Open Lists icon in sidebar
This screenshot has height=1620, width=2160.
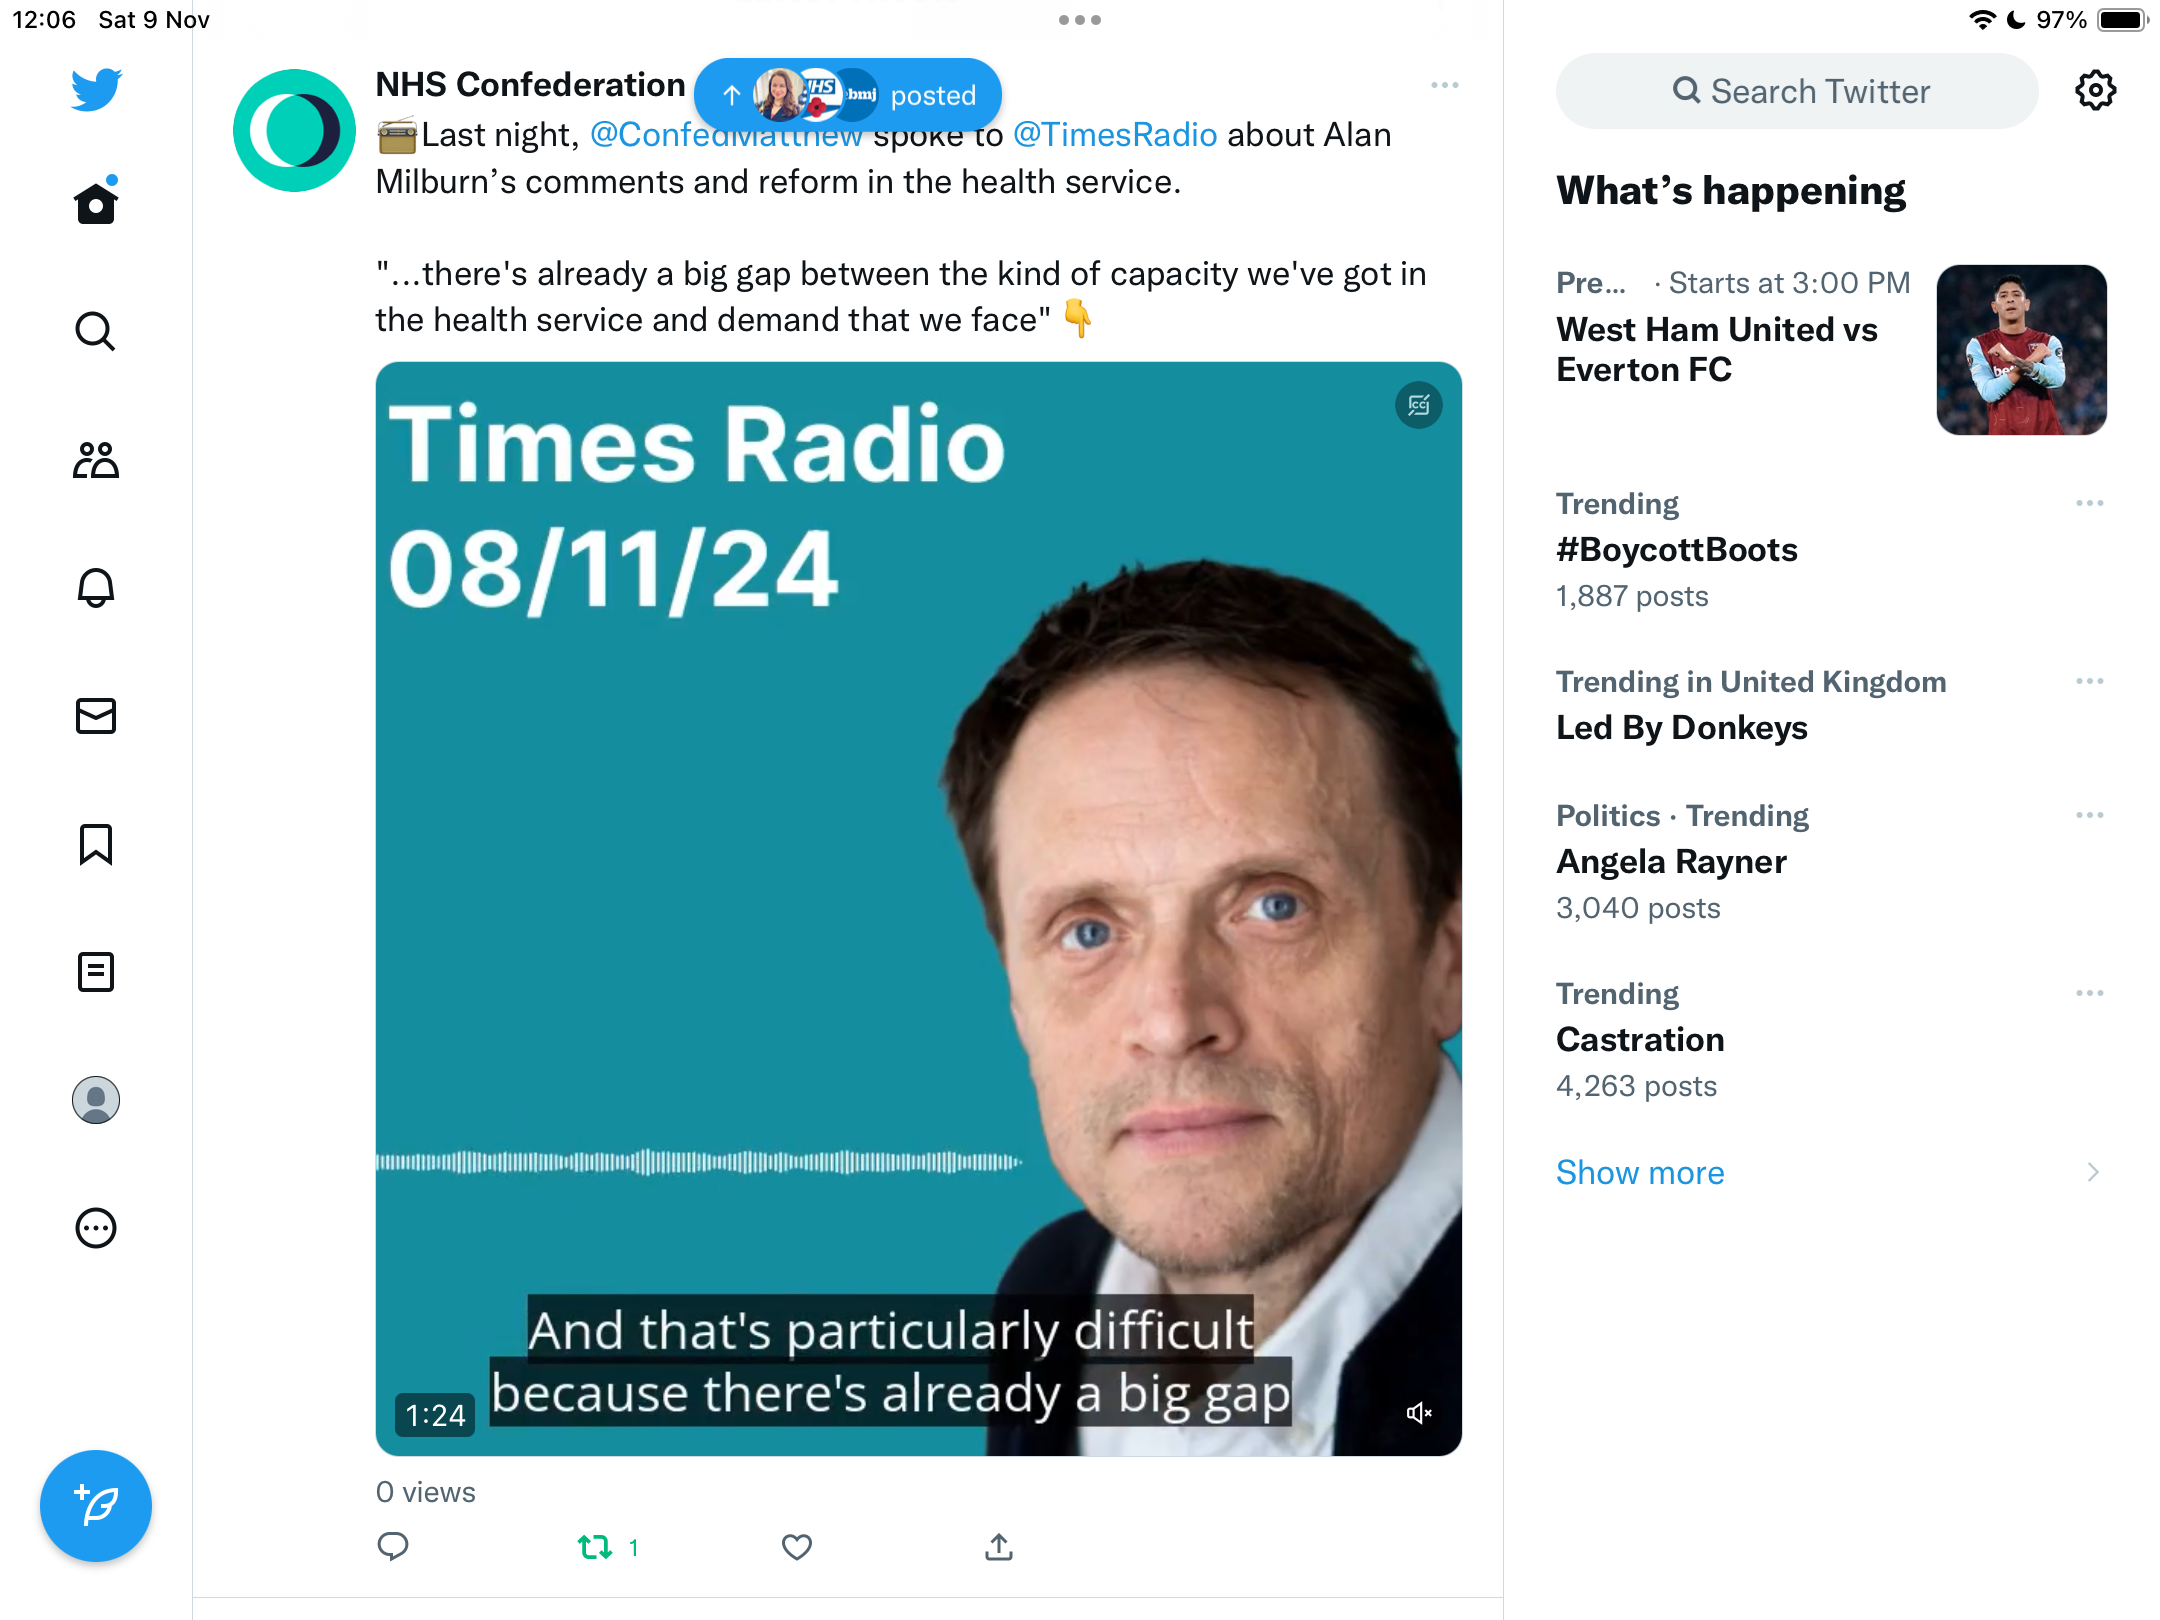coord(96,972)
